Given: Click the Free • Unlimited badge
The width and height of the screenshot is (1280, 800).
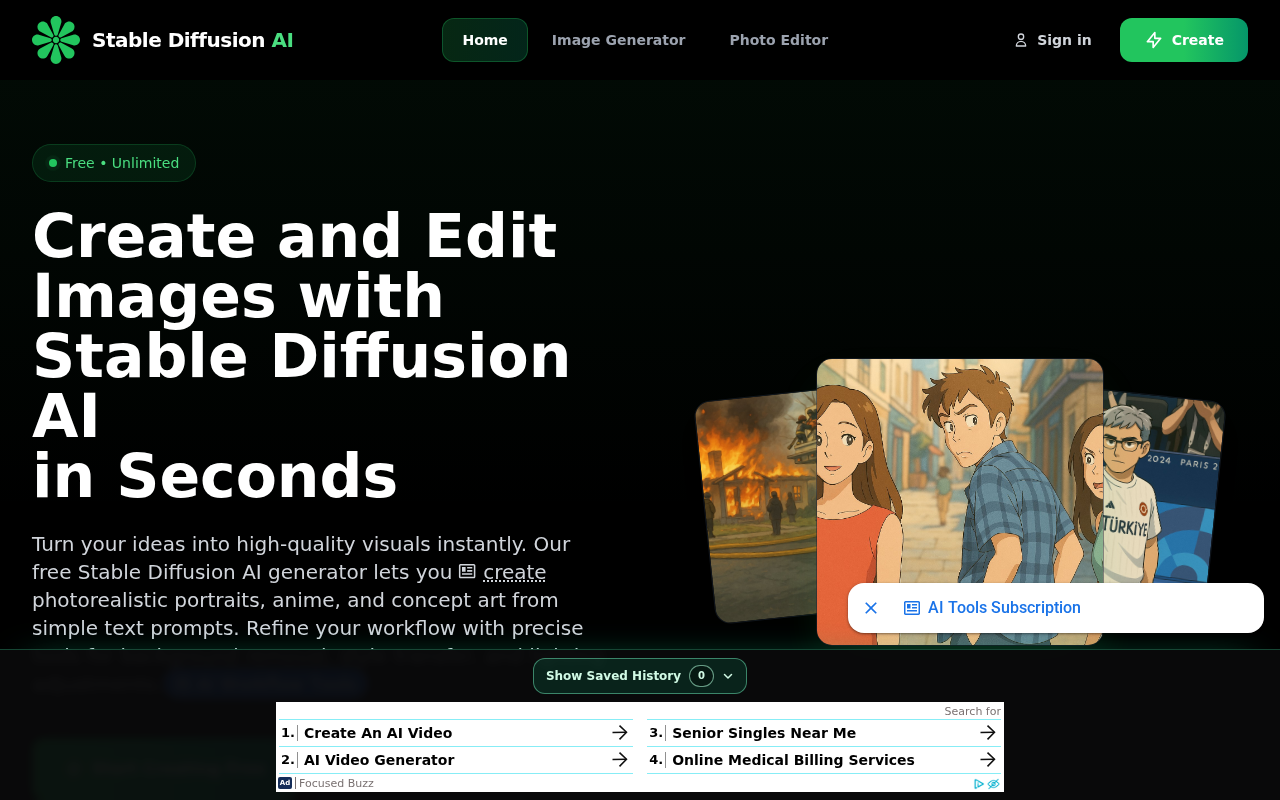Looking at the screenshot, I should coord(114,163).
